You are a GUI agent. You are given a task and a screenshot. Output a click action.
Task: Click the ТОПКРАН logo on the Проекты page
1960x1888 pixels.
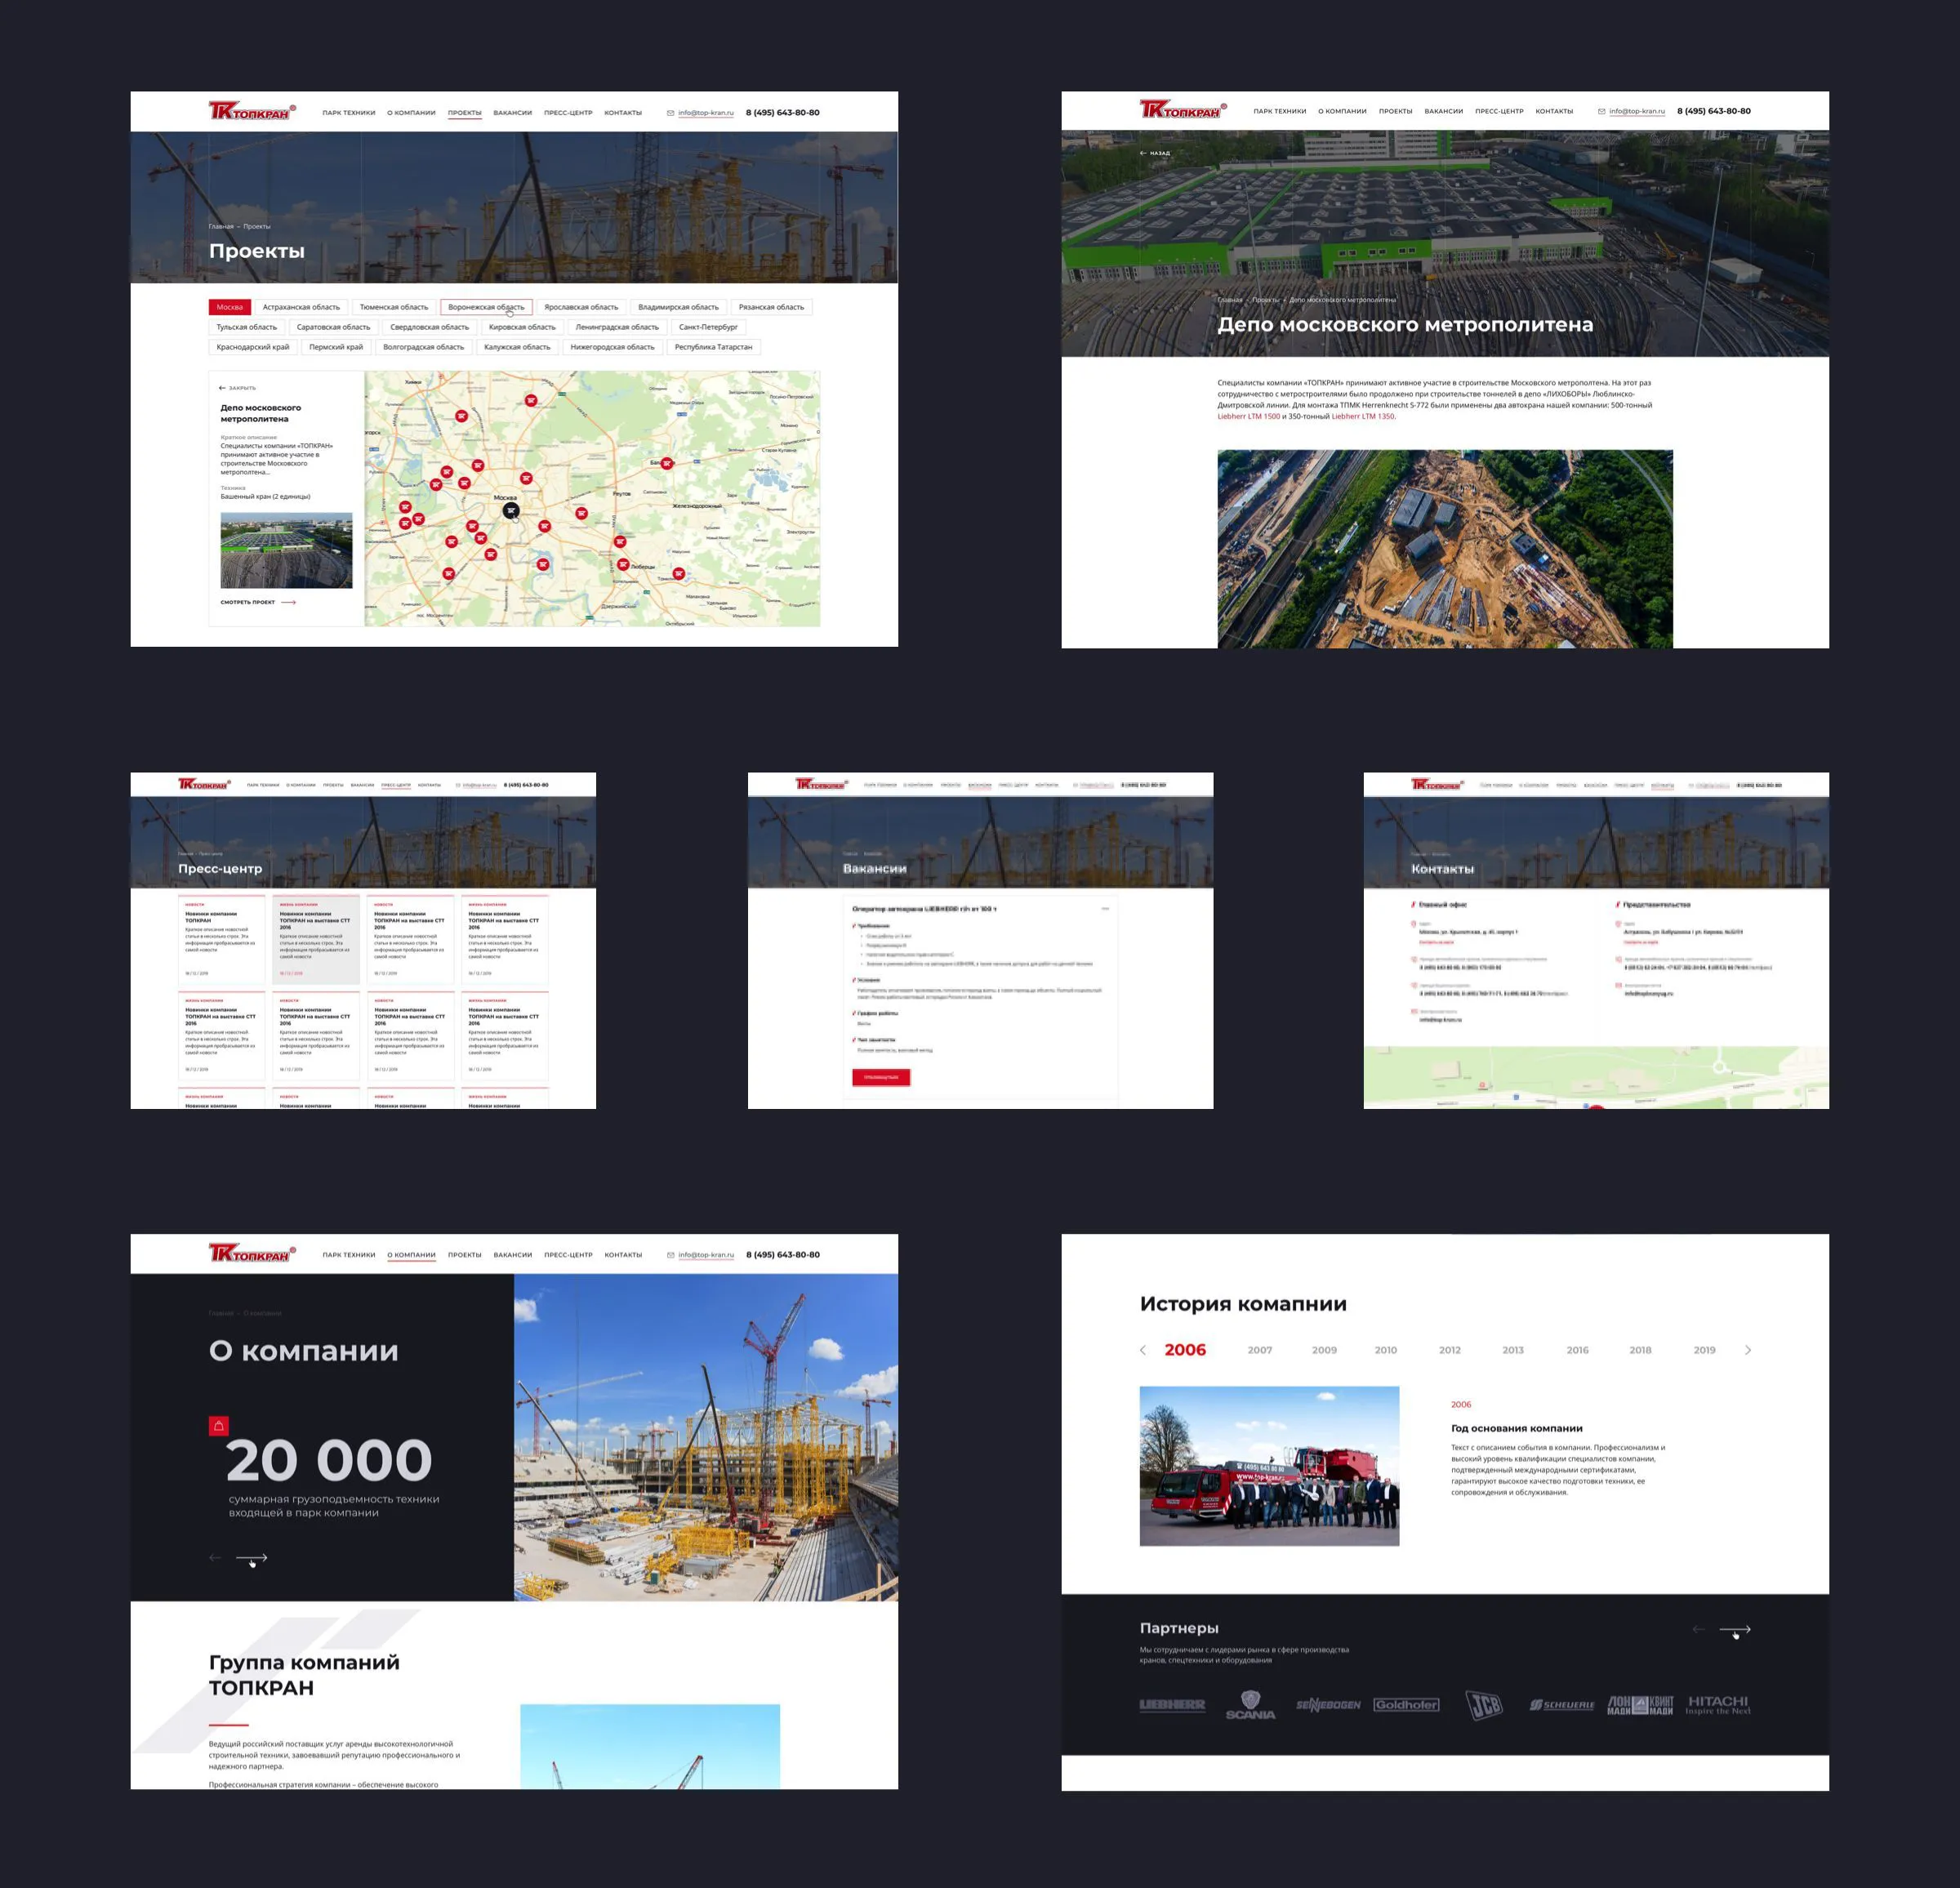pyautogui.click(x=252, y=111)
